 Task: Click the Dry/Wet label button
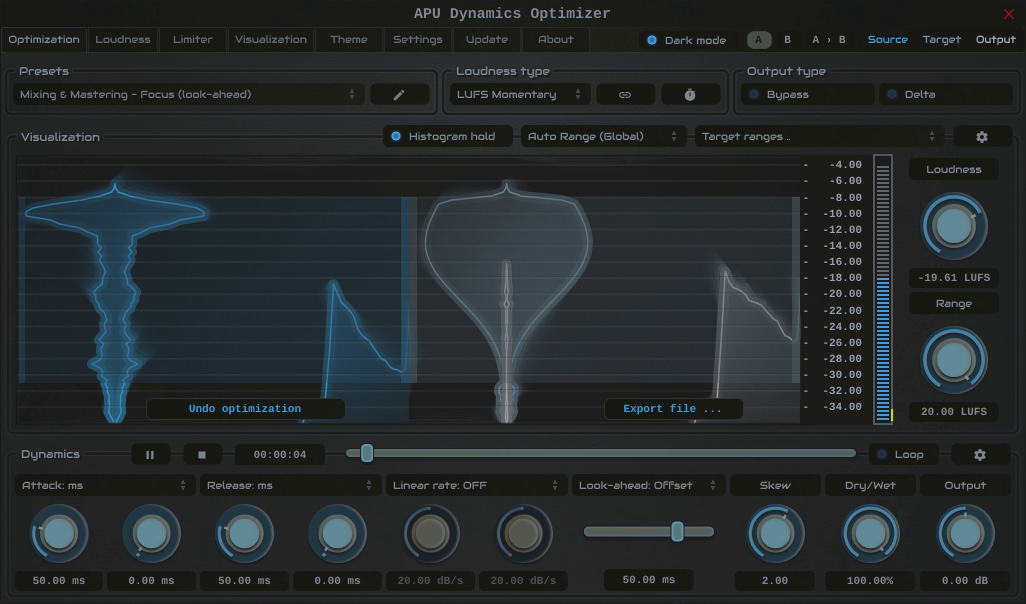tap(870, 486)
